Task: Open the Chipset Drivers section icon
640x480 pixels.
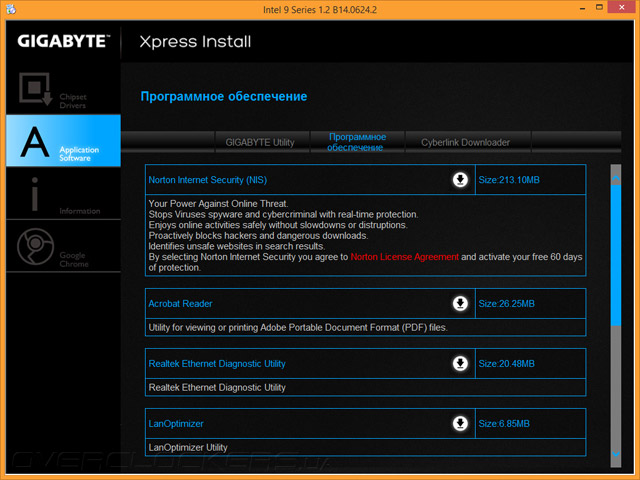Action: pyautogui.click(x=36, y=89)
